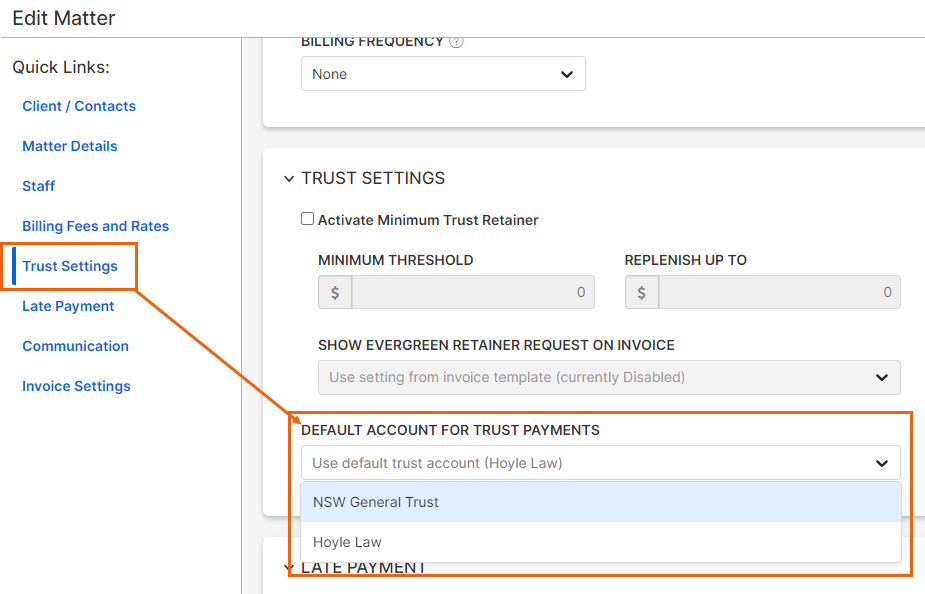Open Billing Fees and Rates link
The image size is (925, 594).
click(x=96, y=227)
